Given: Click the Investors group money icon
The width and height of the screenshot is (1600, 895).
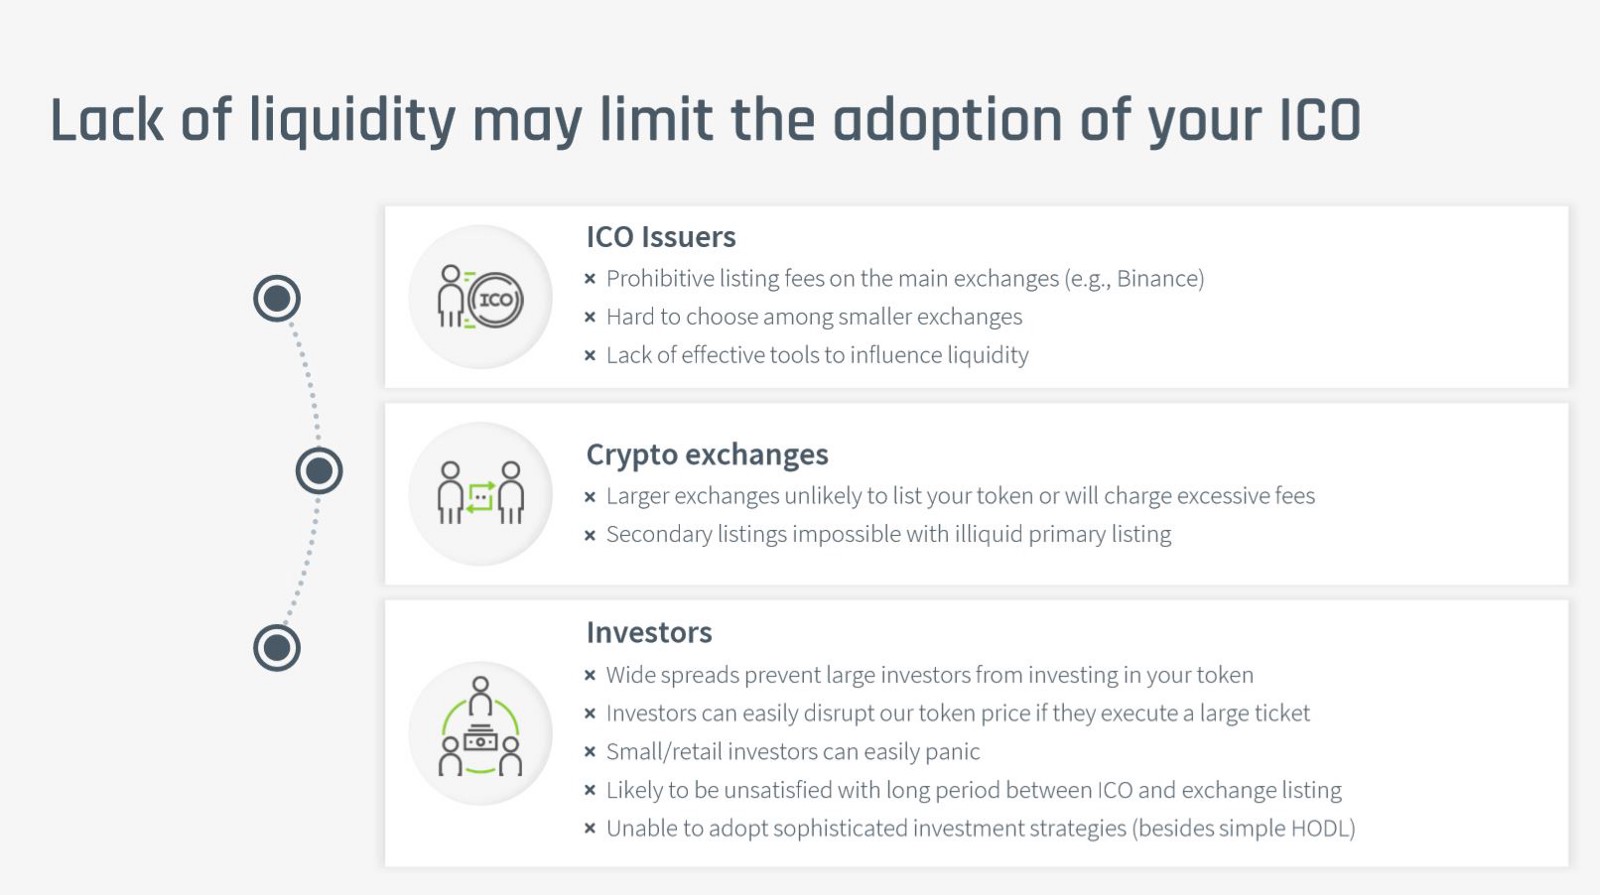Looking at the screenshot, I should (x=481, y=733).
